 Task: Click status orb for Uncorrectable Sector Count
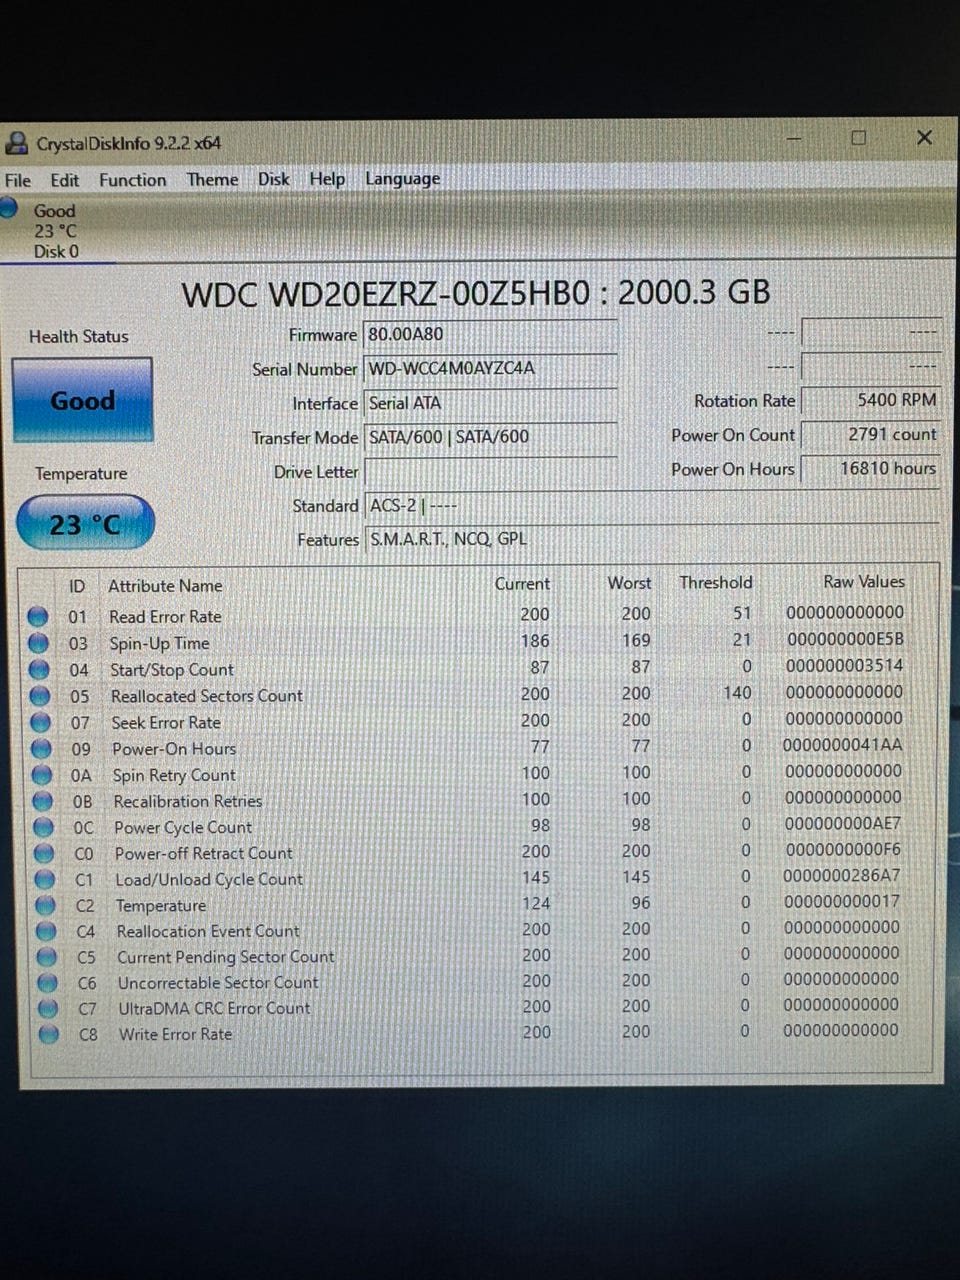point(47,983)
